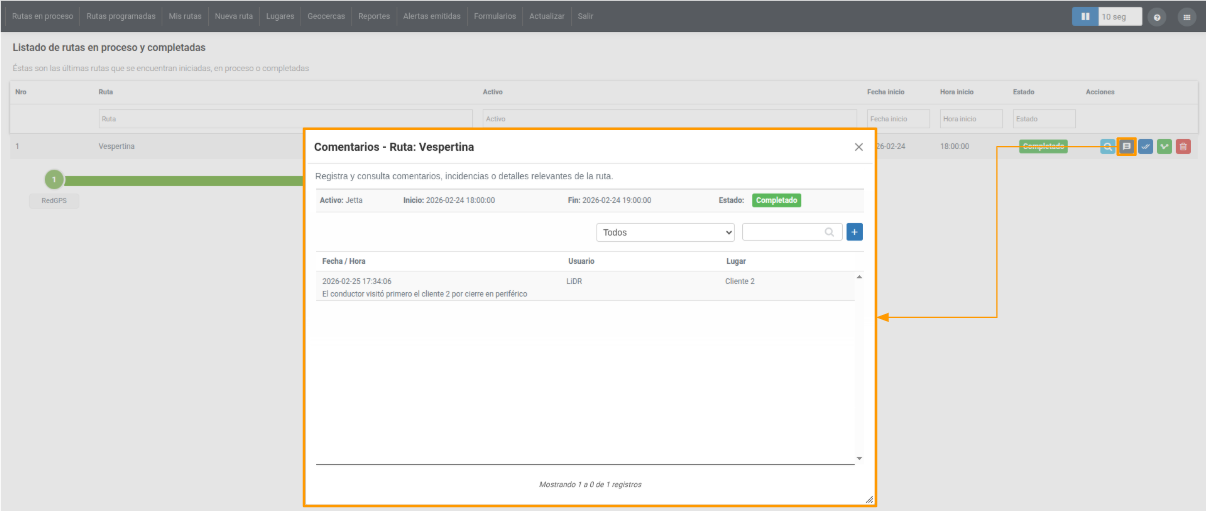Pause the auto-refresh timer

[x=1085, y=17]
